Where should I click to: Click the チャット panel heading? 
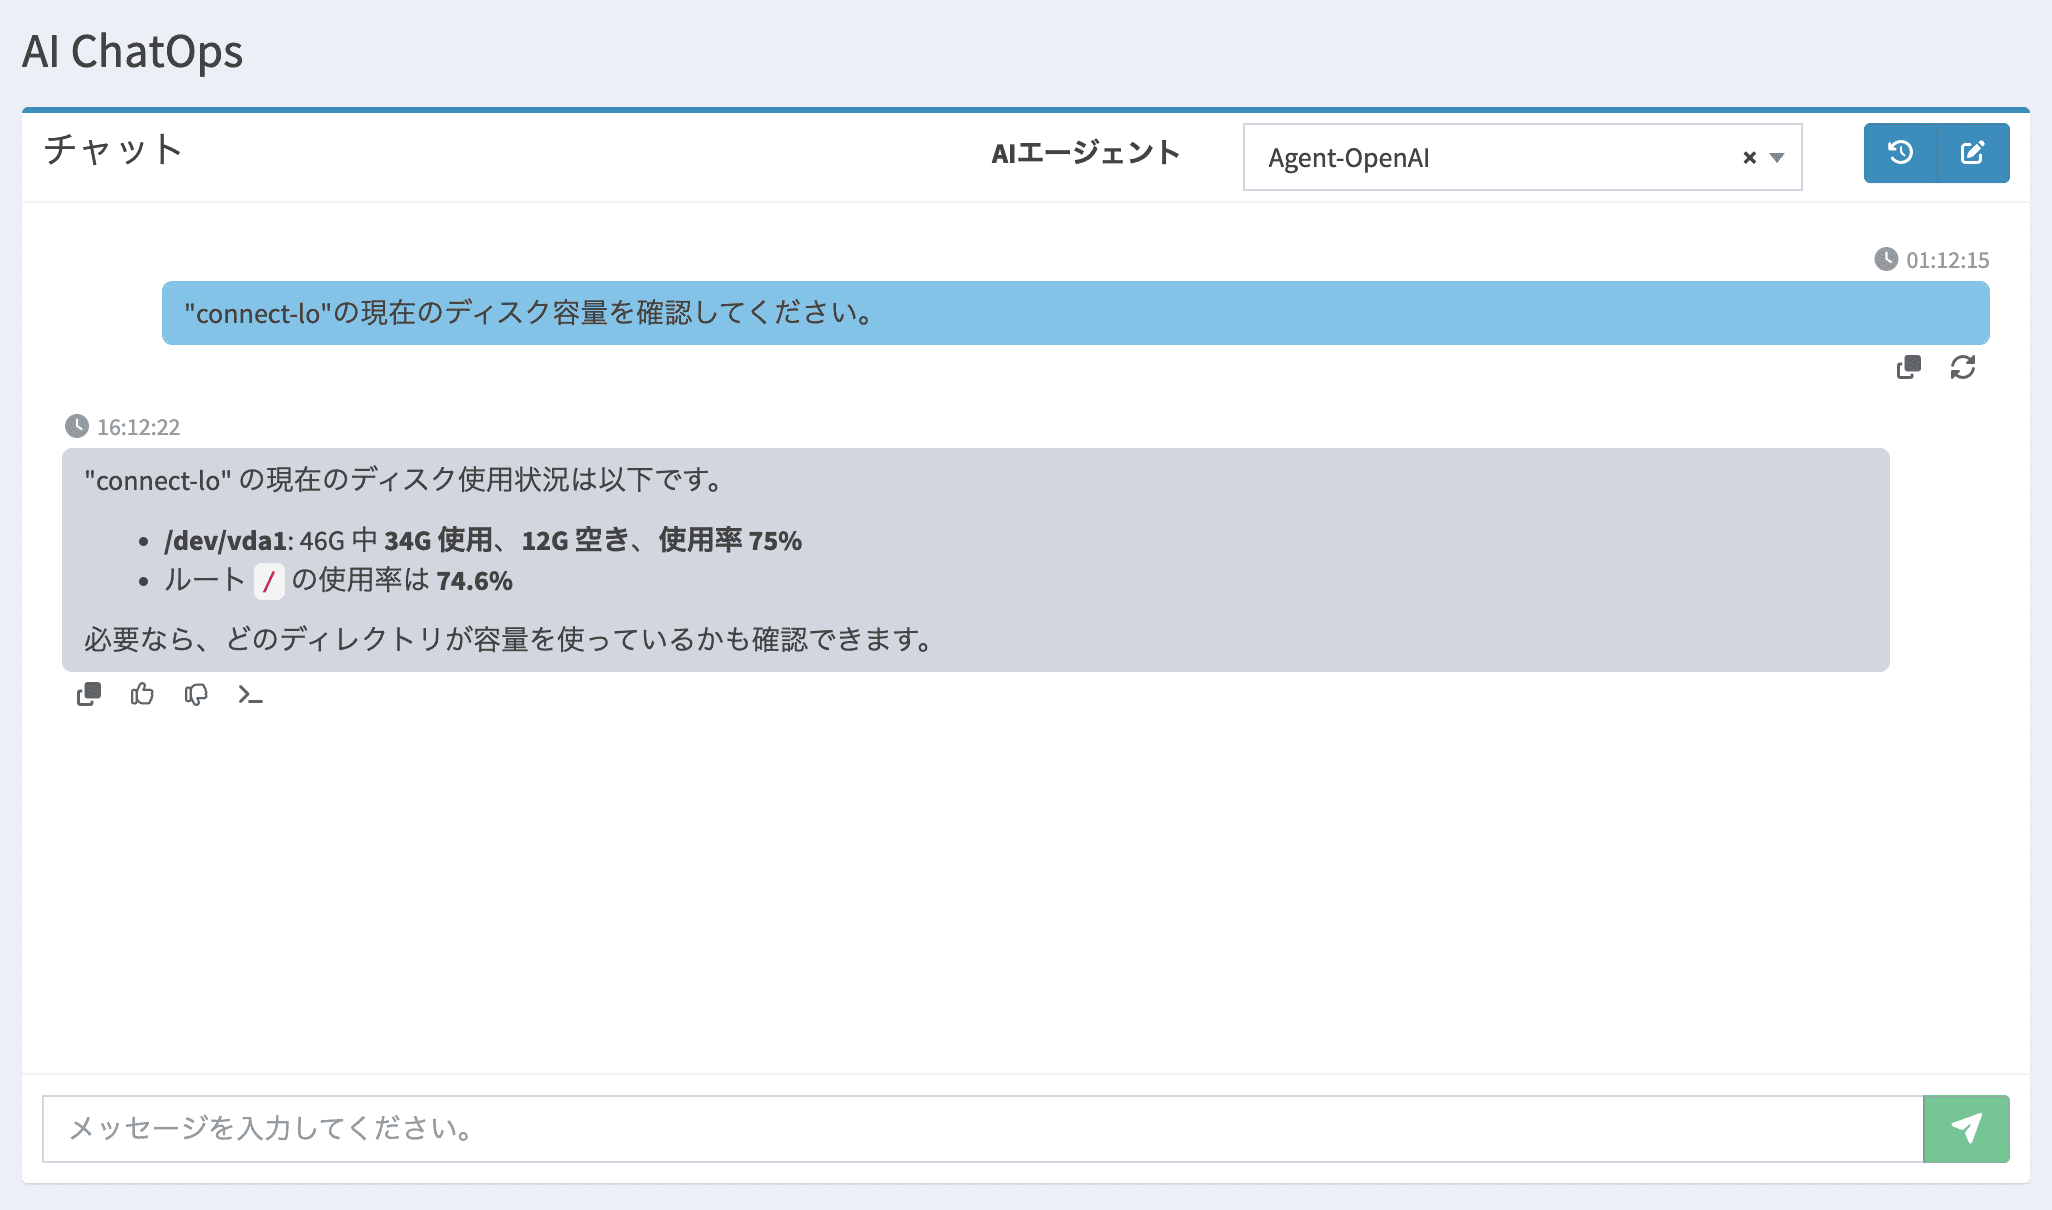tap(113, 149)
